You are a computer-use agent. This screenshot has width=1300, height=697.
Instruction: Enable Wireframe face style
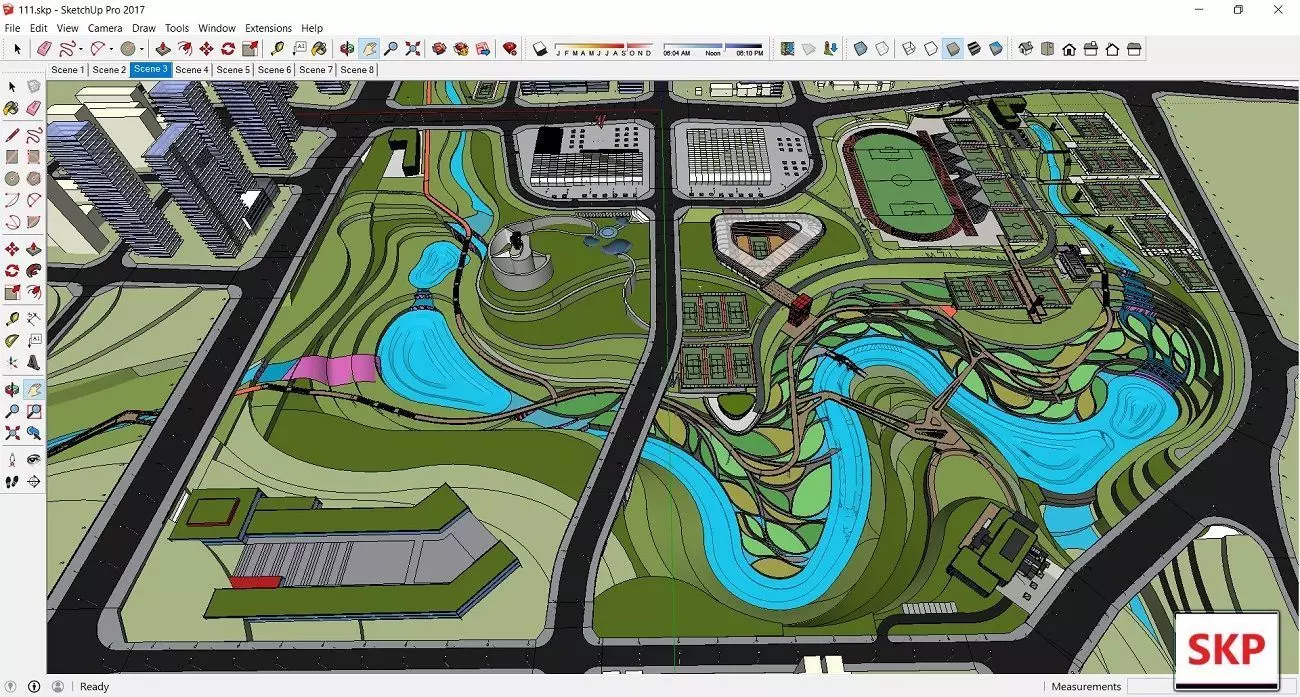[908, 48]
